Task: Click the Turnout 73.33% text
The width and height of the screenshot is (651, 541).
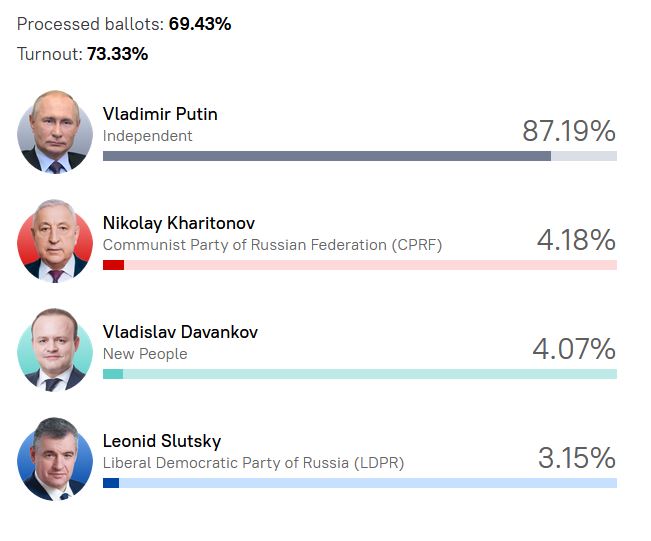Action: (82, 54)
